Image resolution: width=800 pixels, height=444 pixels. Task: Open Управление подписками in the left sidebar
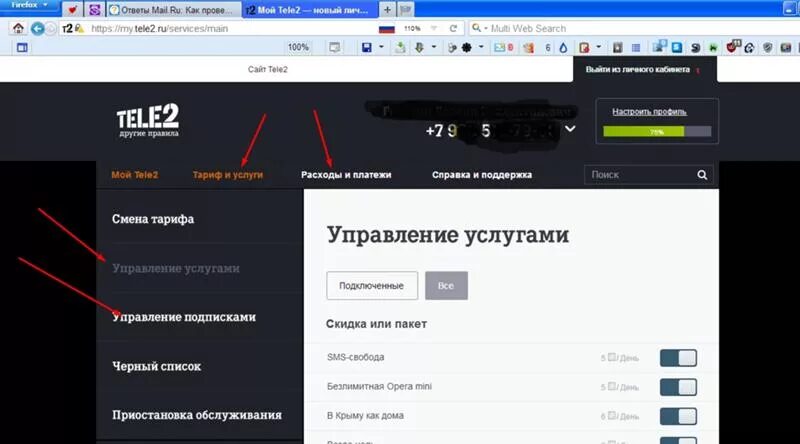click(x=184, y=317)
